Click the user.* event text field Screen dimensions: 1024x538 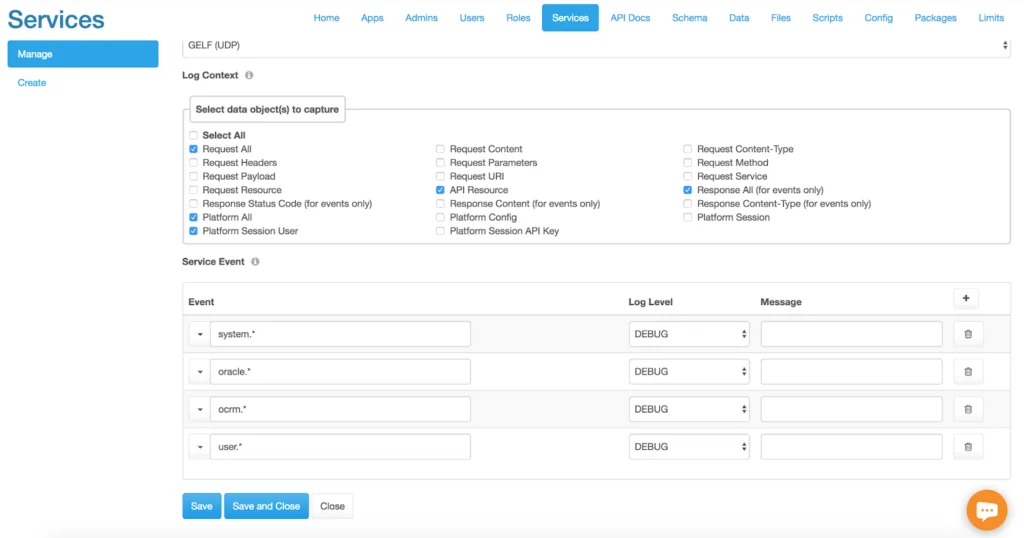[x=340, y=446]
